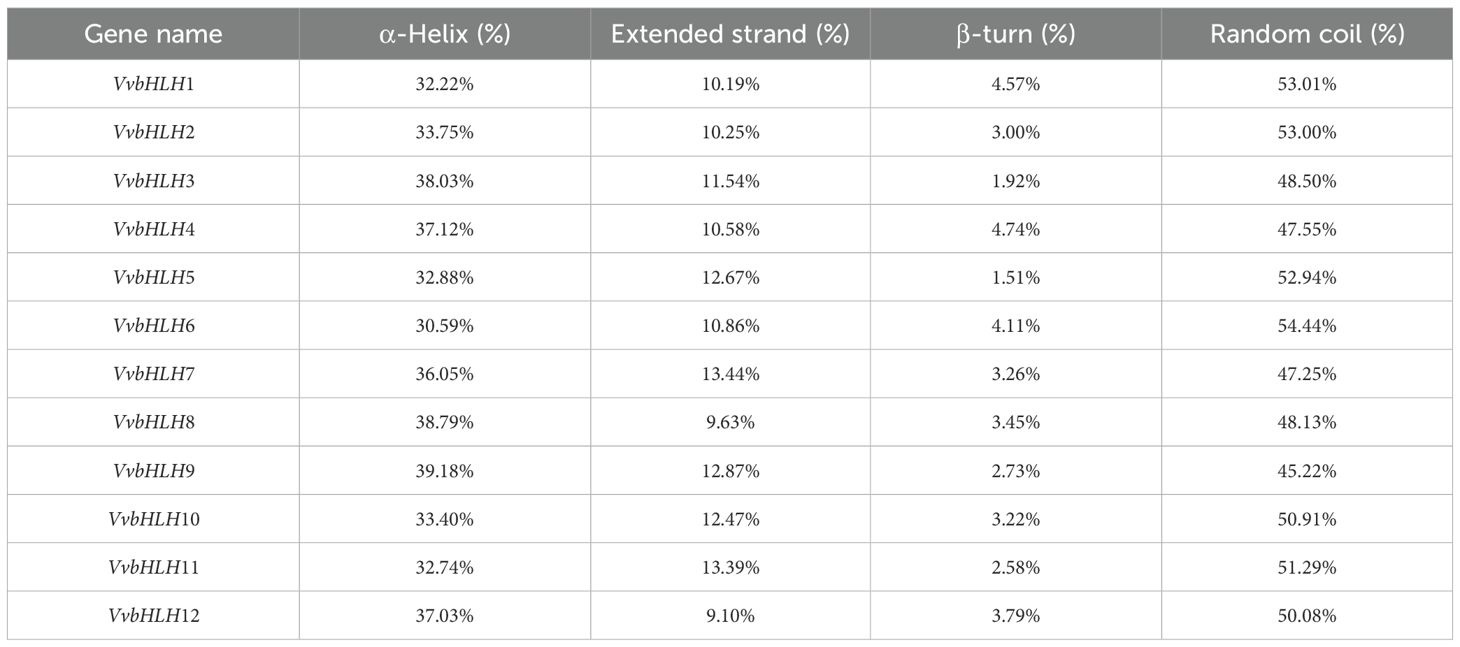
Task: Select the VvbHLH3 gene name cell
Action: tap(153, 181)
